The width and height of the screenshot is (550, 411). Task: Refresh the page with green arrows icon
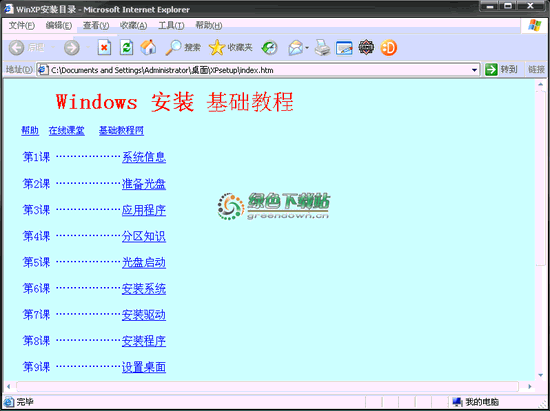click(x=126, y=48)
